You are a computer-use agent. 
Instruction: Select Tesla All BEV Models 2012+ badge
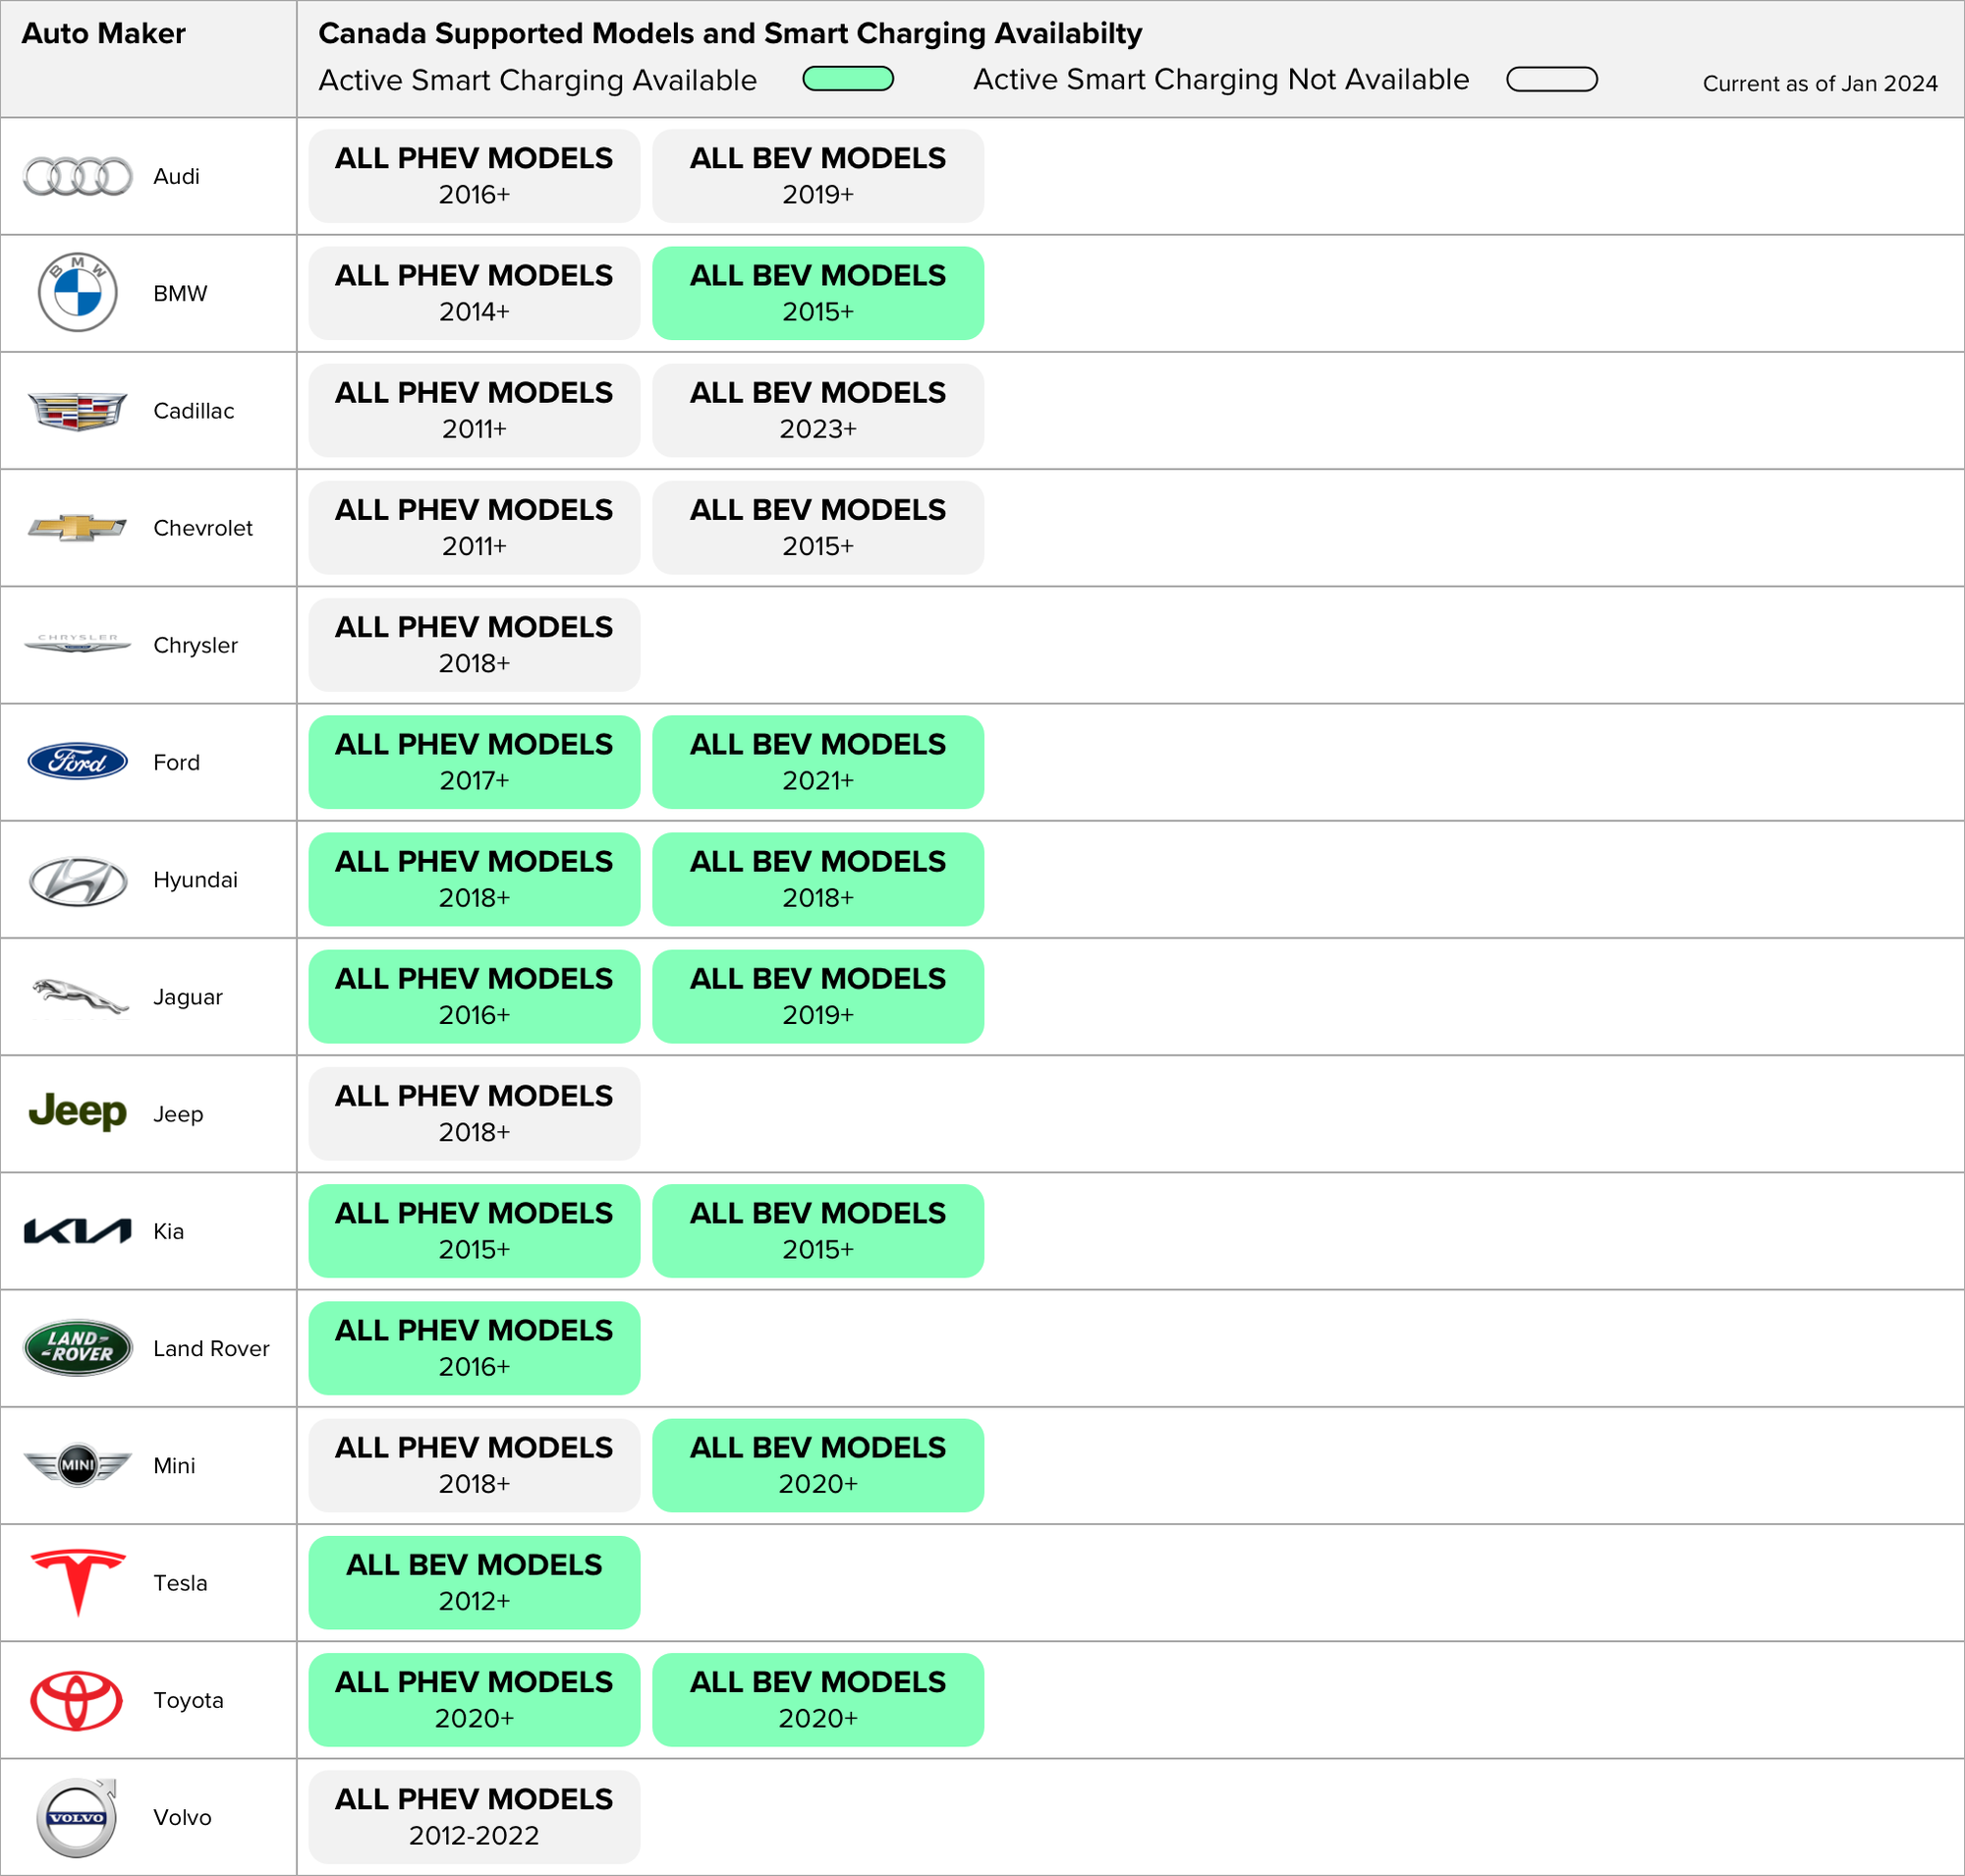pos(474,1582)
